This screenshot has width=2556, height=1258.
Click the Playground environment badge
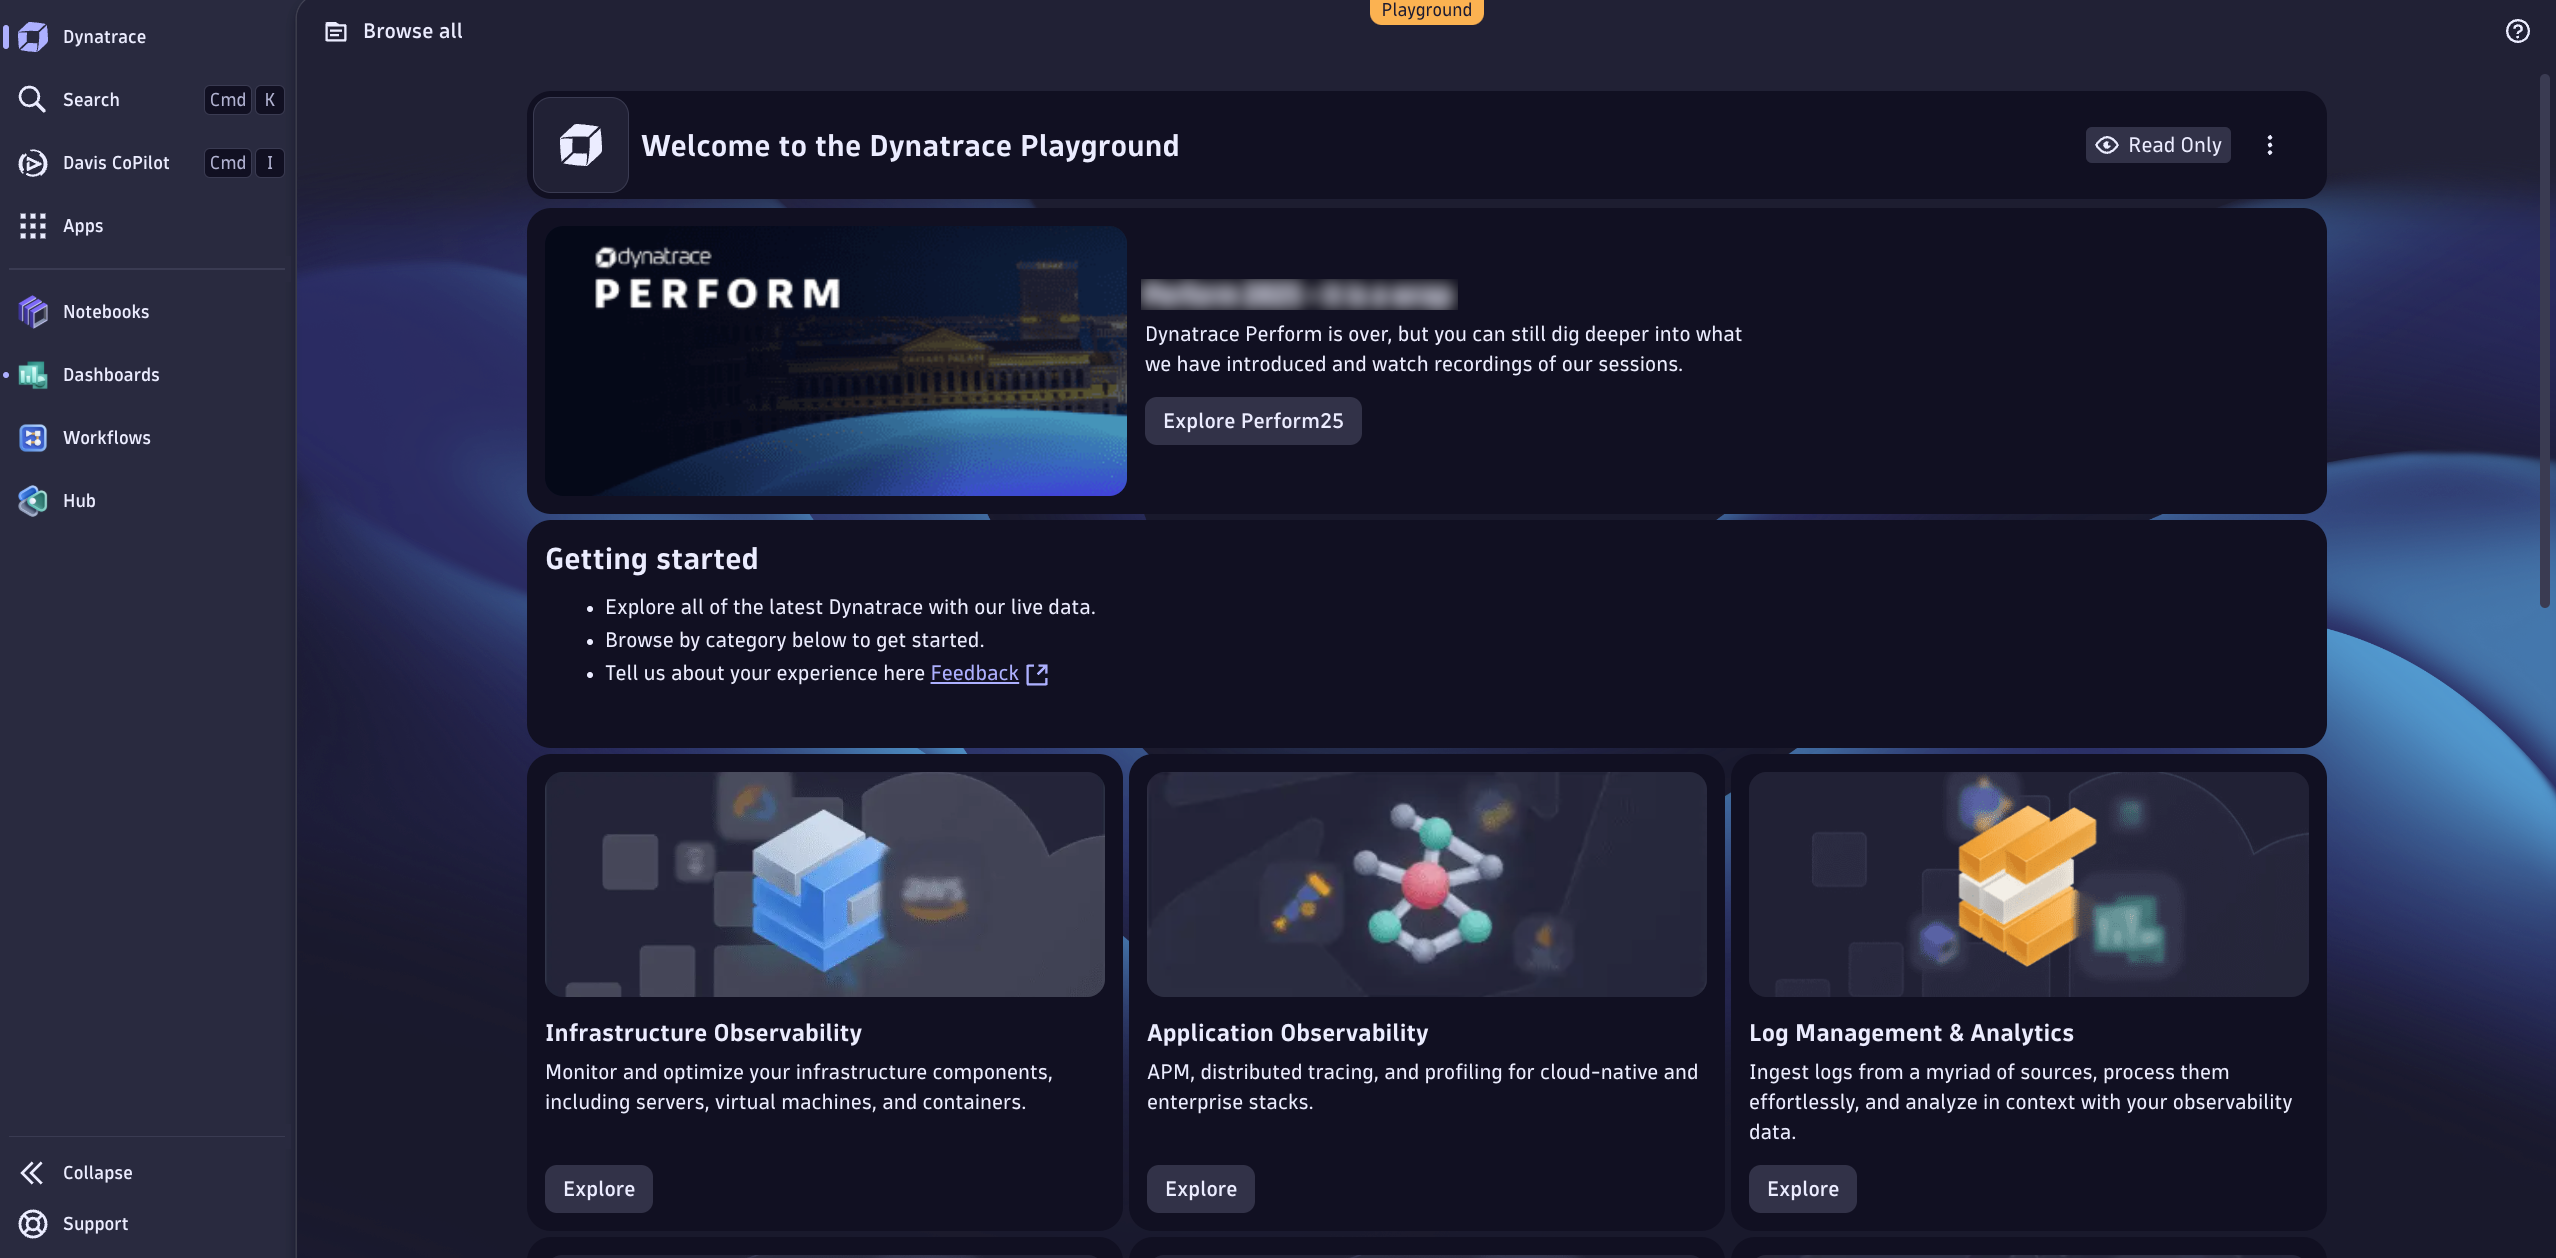pos(1426,11)
